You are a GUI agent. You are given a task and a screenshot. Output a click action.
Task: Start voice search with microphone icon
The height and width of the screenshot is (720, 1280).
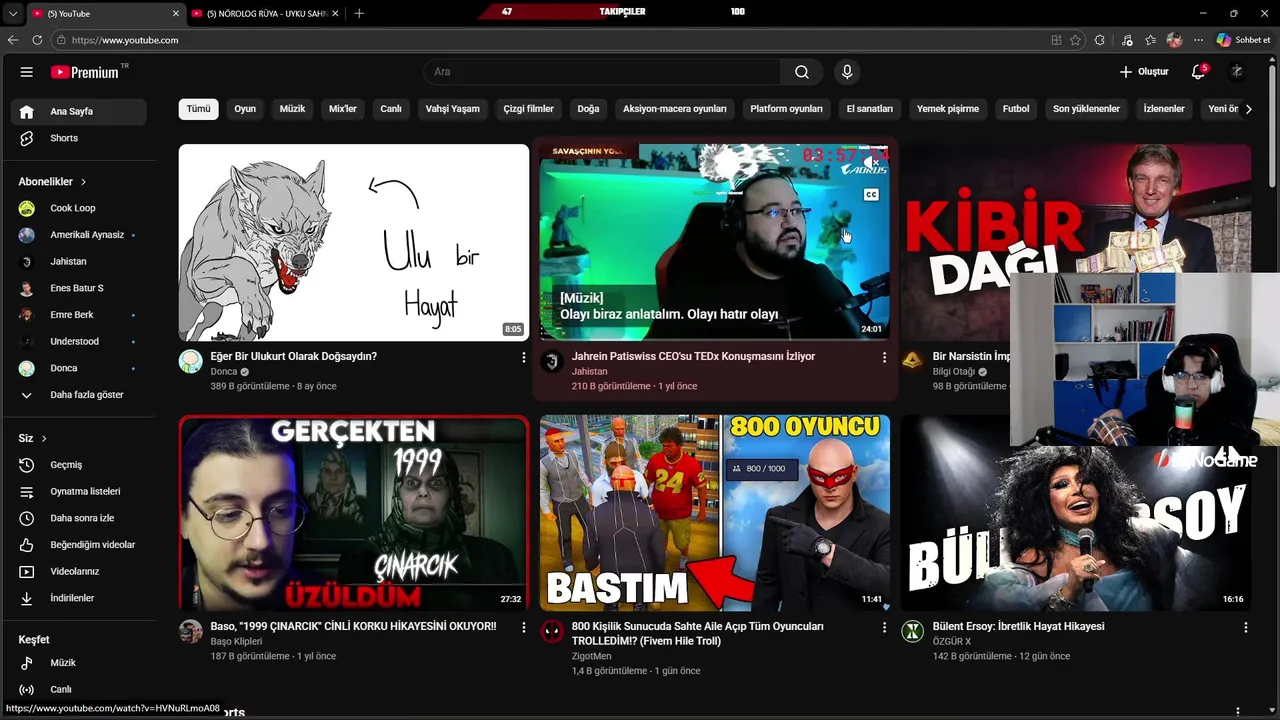pos(847,72)
